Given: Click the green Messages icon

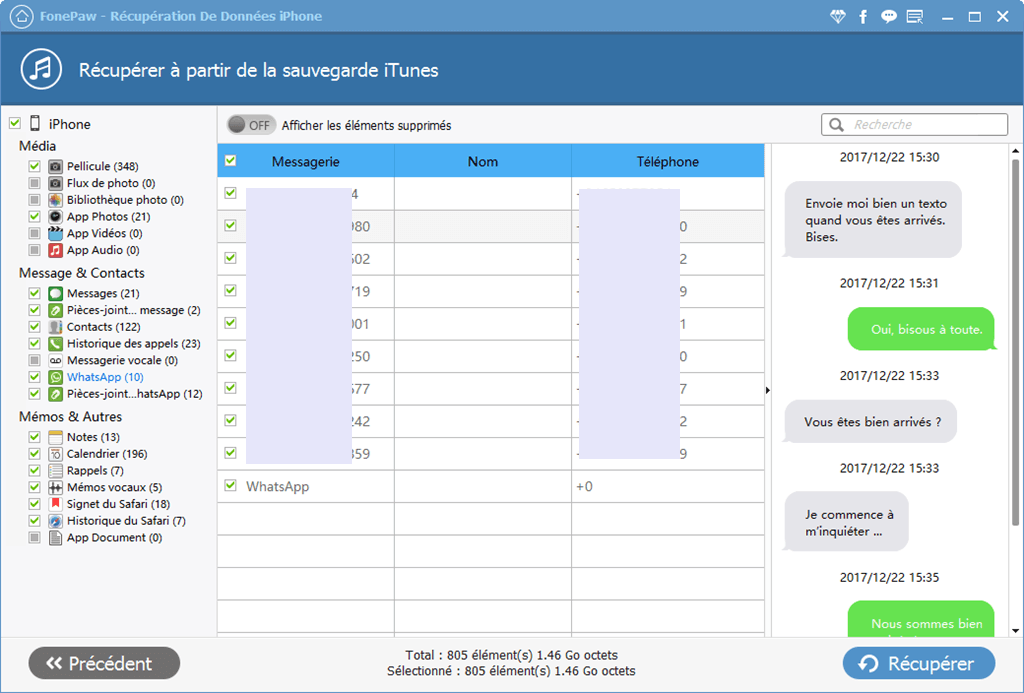Looking at the screenshot, I should pos(56,294).
